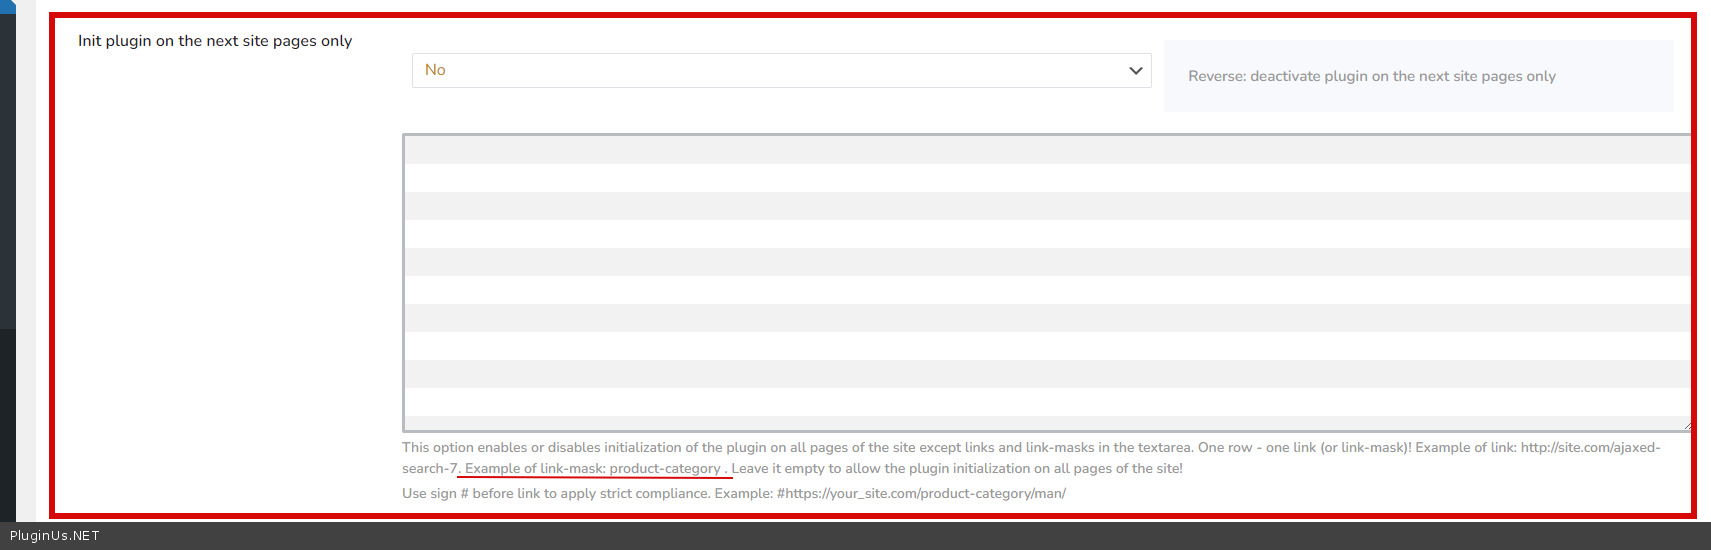This screenshot has width=1711, height=550.
Task: Click the PluginUs.NET footer text
Action: click(x=55, y=536)
